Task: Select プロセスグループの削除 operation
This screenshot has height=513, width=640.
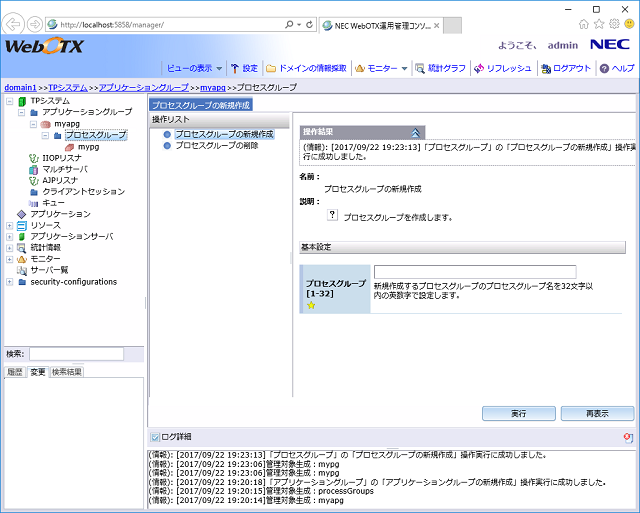Action: 216,145
